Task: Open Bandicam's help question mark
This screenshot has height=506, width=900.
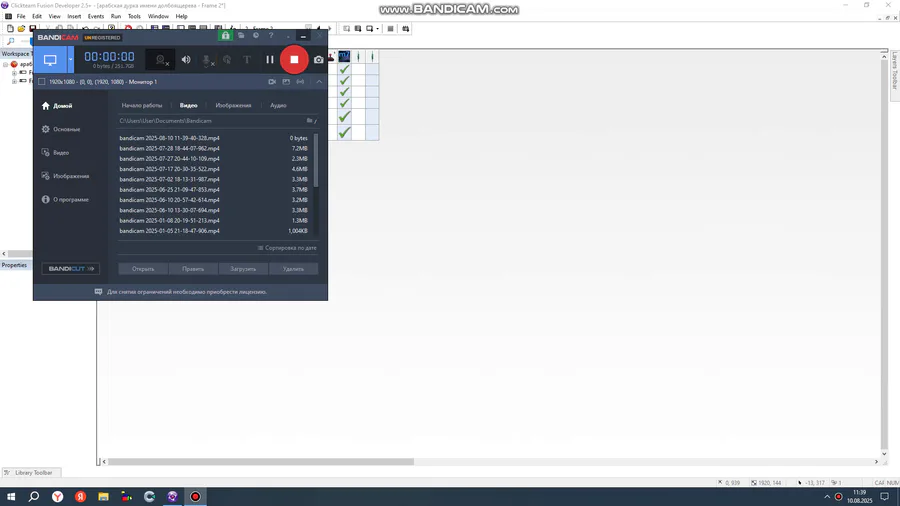Action: (x=271, y=36)
